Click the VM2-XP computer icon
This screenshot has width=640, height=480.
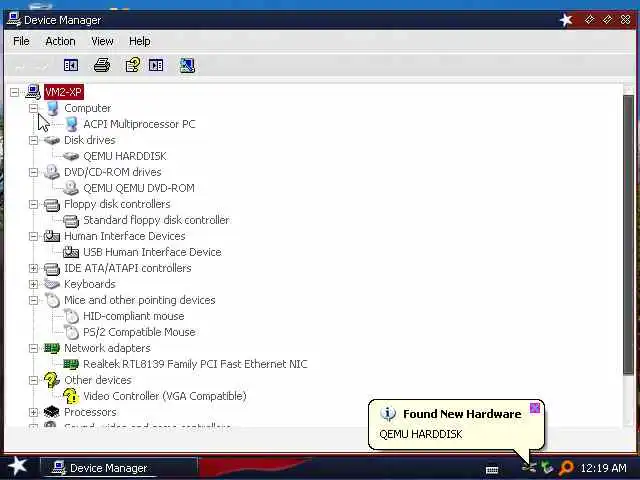pos(33,92)
